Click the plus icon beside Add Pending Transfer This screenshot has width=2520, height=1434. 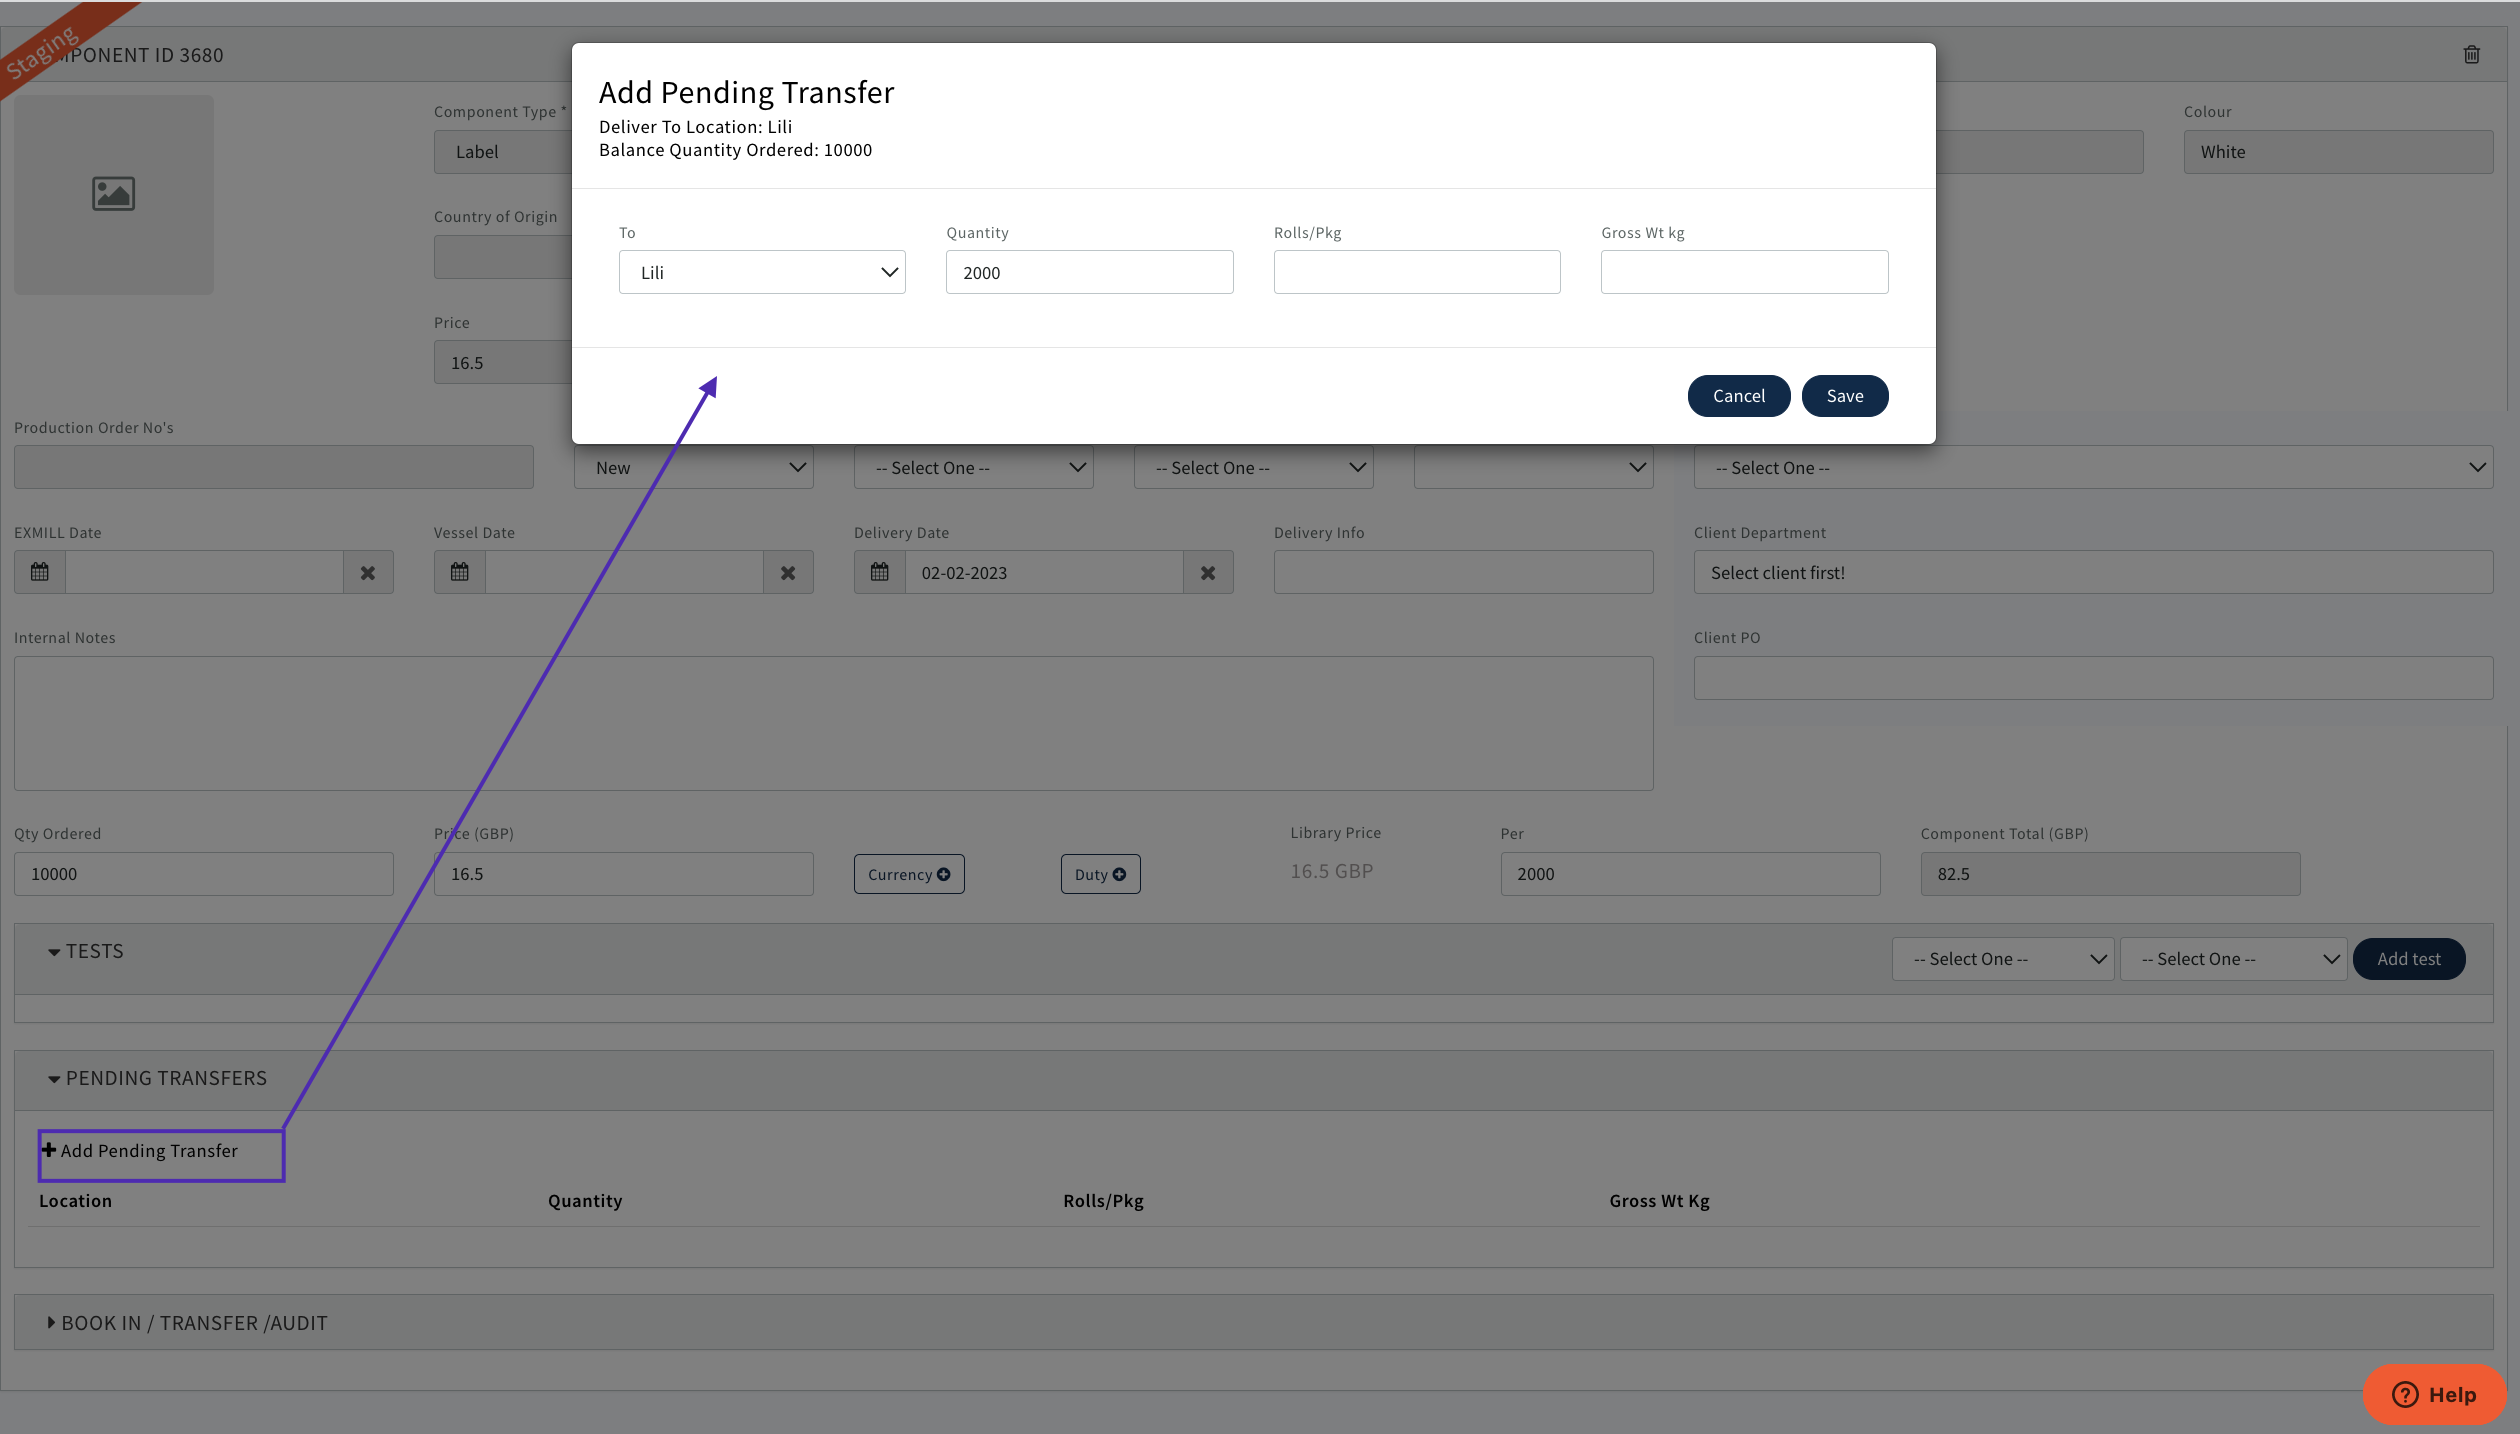click(48, 1150)
